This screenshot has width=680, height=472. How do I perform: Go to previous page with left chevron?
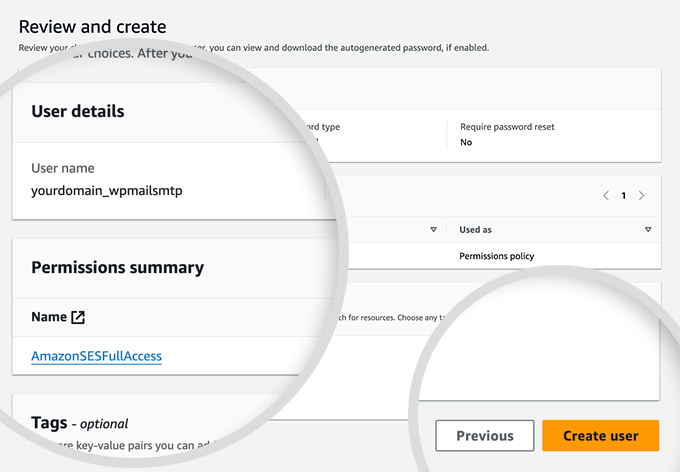pos(606,196)
